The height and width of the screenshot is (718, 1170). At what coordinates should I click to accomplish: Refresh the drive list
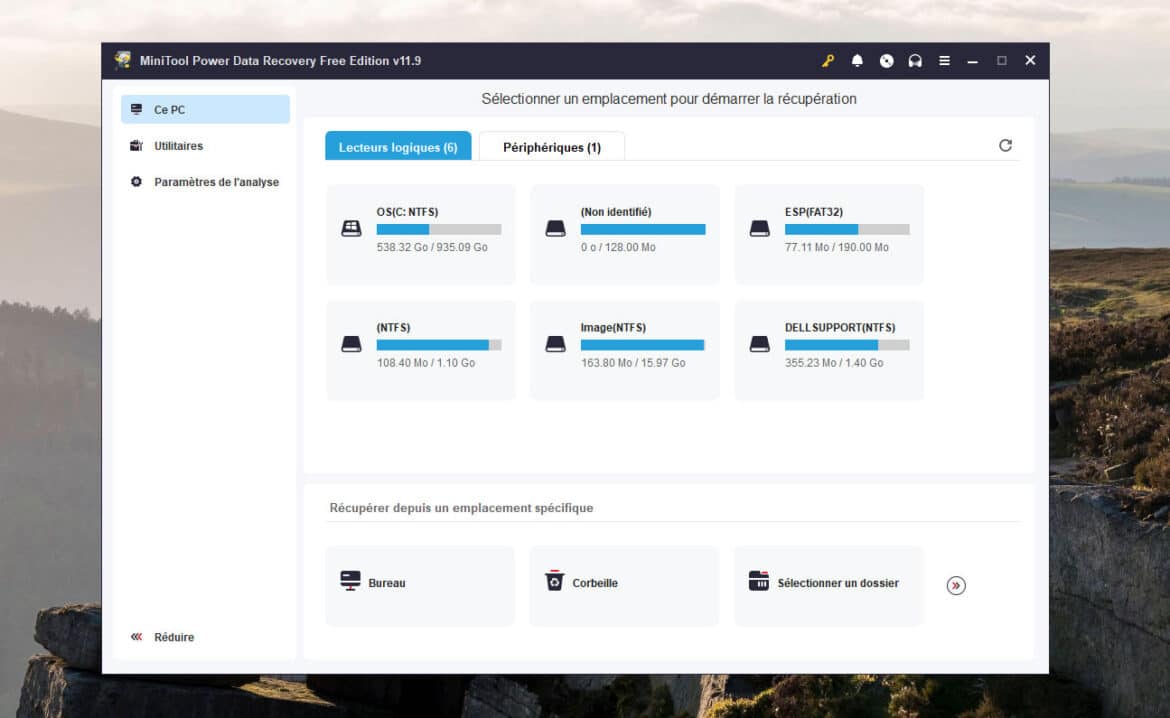pyautogui.click(x=1005, y=146)
